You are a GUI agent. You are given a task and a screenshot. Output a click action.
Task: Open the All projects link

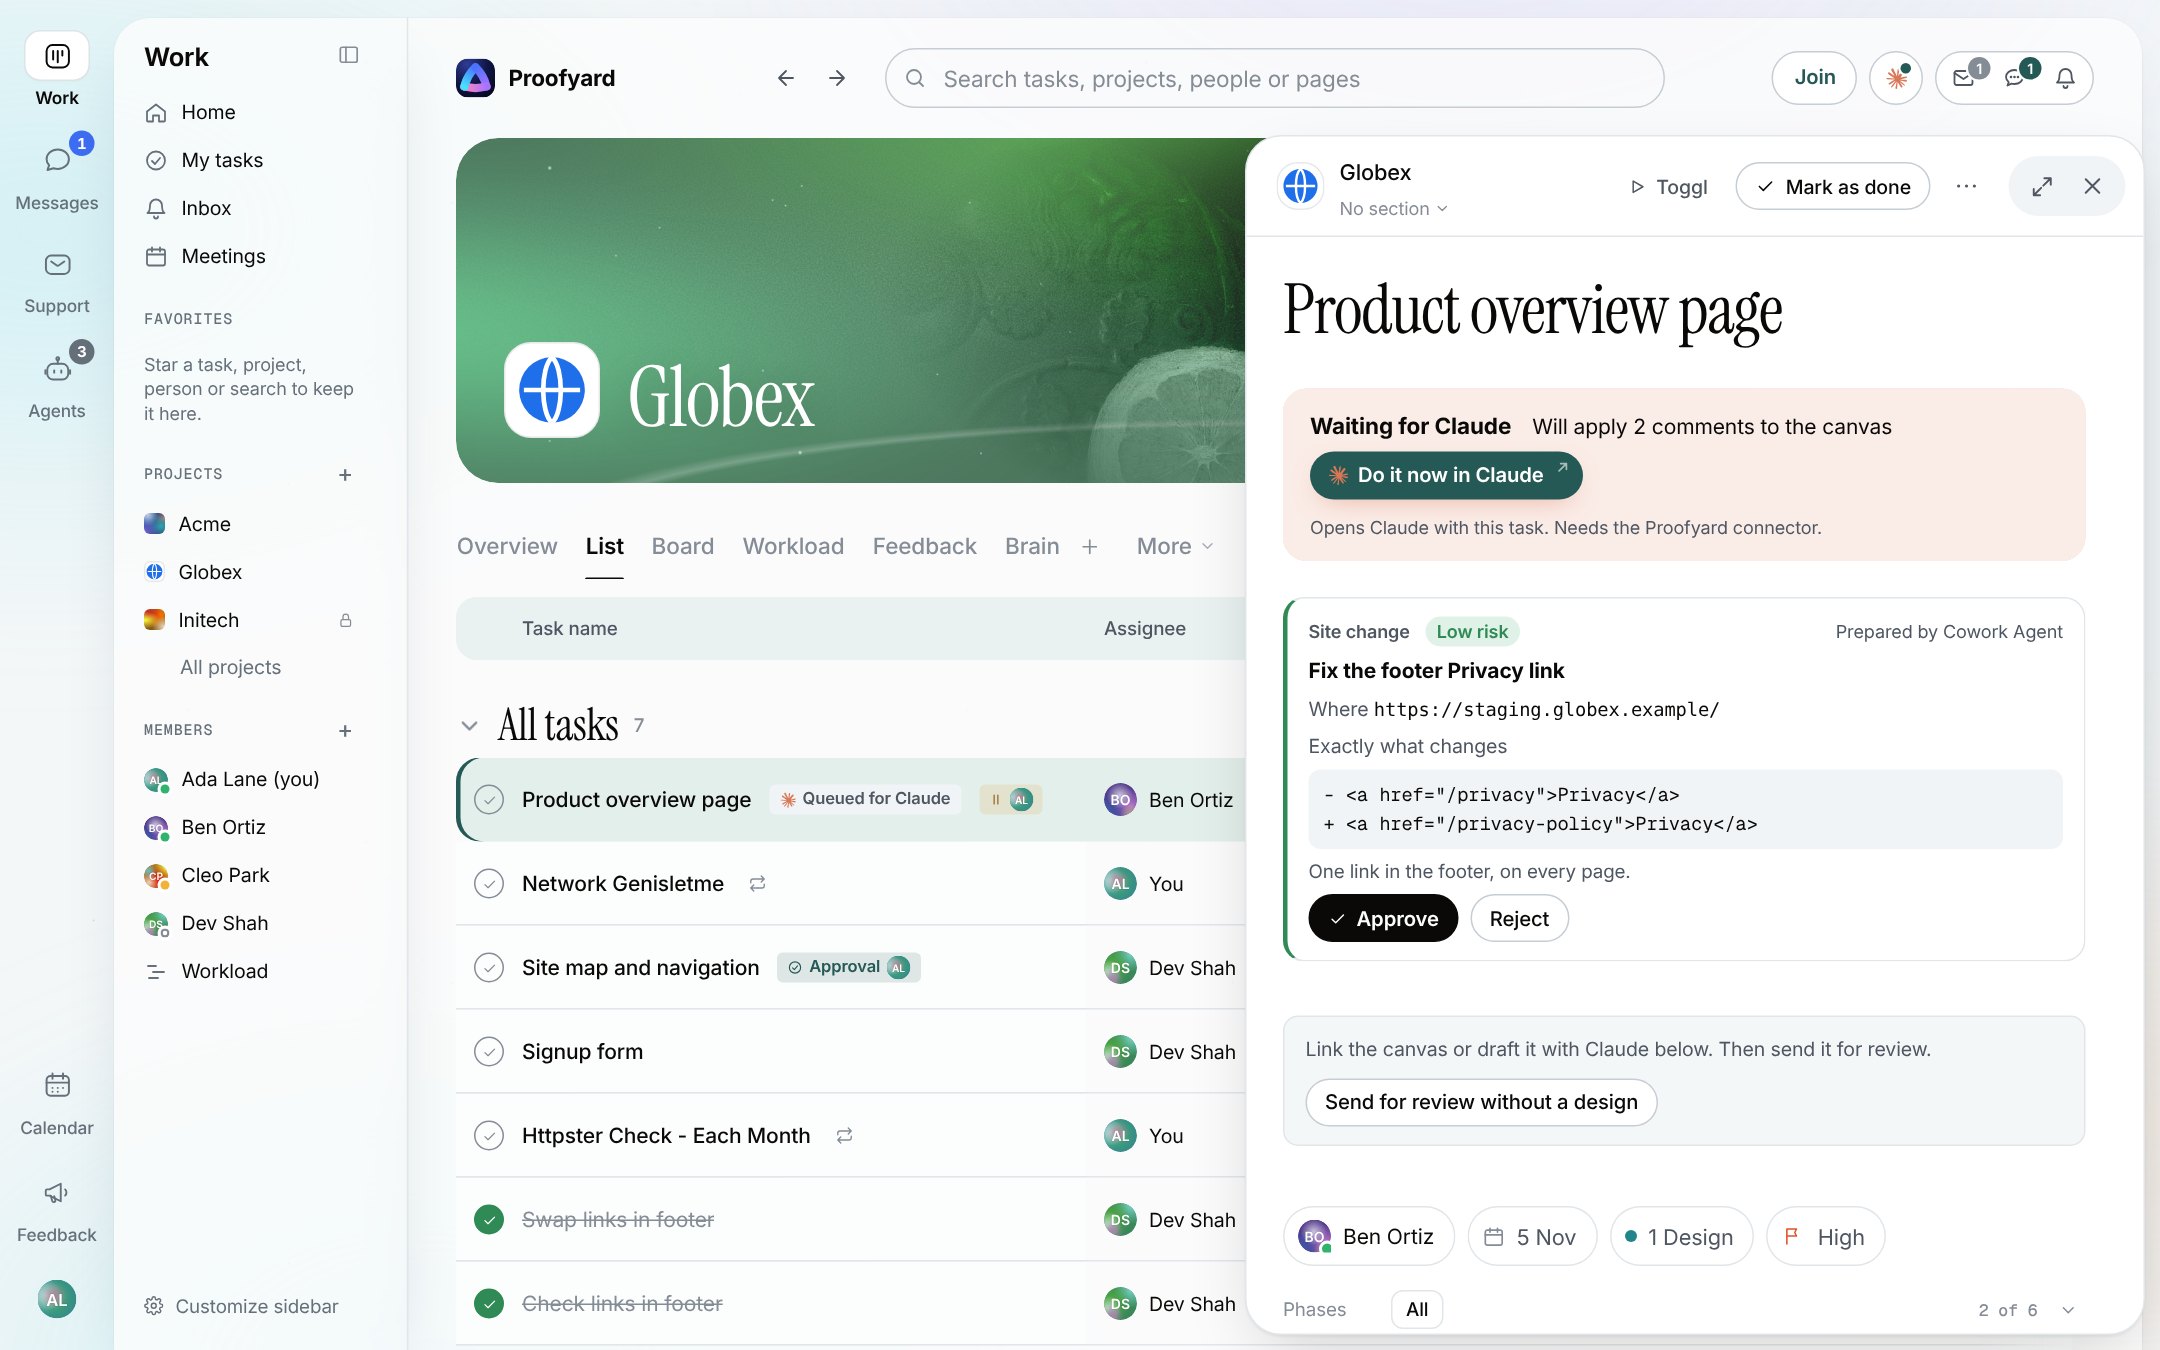click(230, 667)
